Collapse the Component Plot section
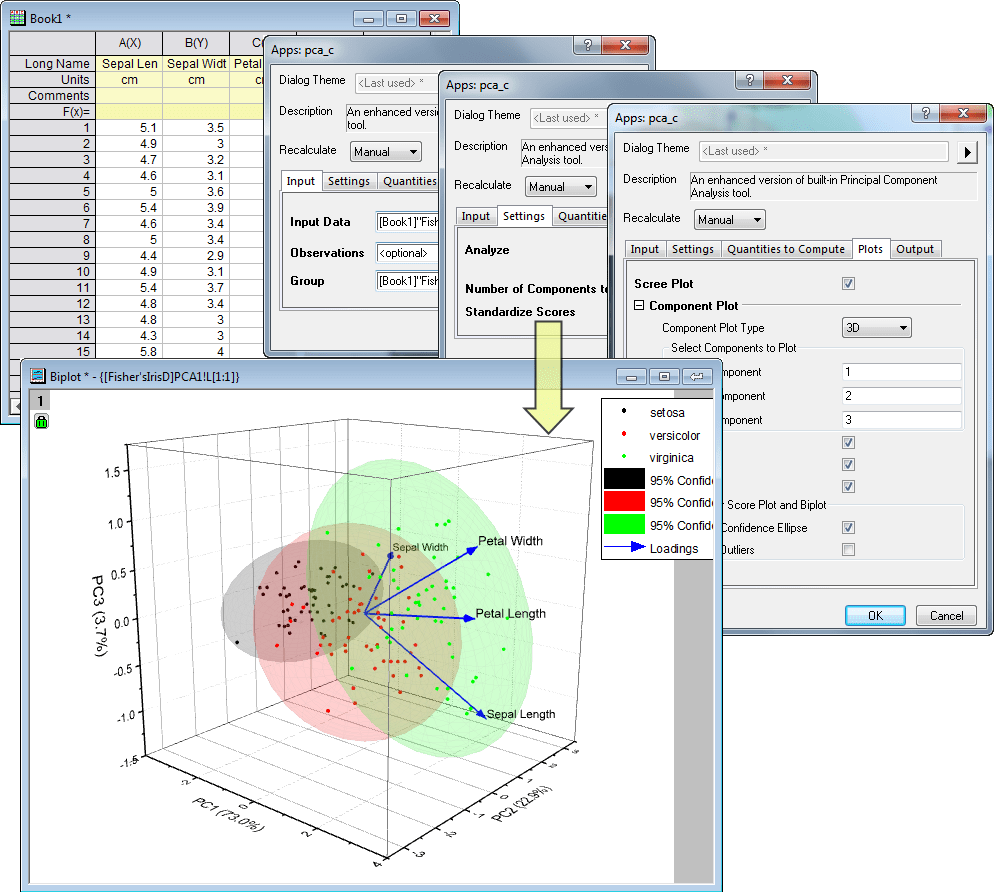Image resolution: width=995 pixels, height=892 pixels. [x=639, y=305]
